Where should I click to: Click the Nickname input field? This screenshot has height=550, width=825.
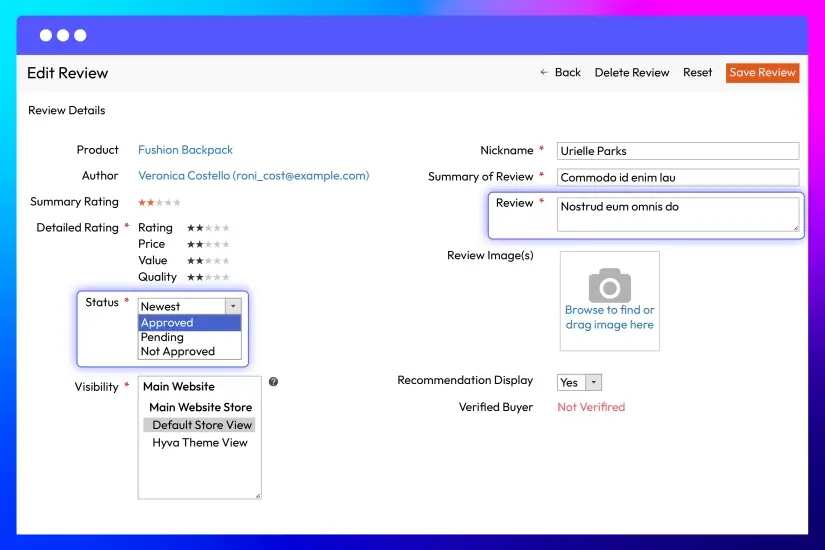(x=678, y=151)
